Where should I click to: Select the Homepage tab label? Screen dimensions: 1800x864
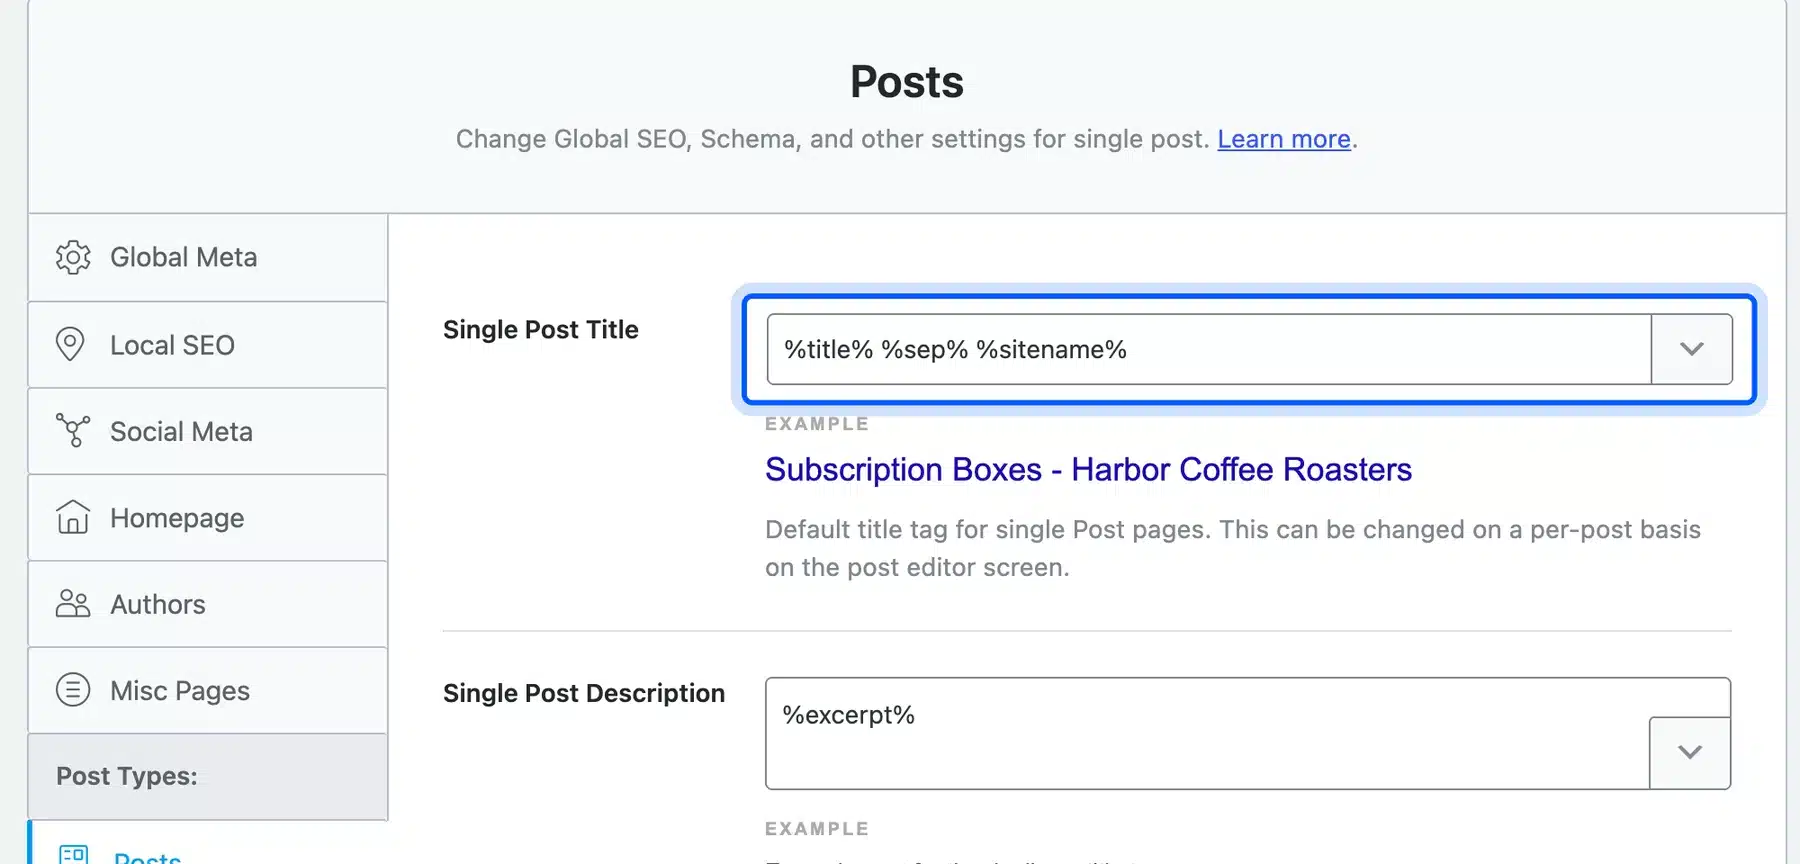point(177,518)
